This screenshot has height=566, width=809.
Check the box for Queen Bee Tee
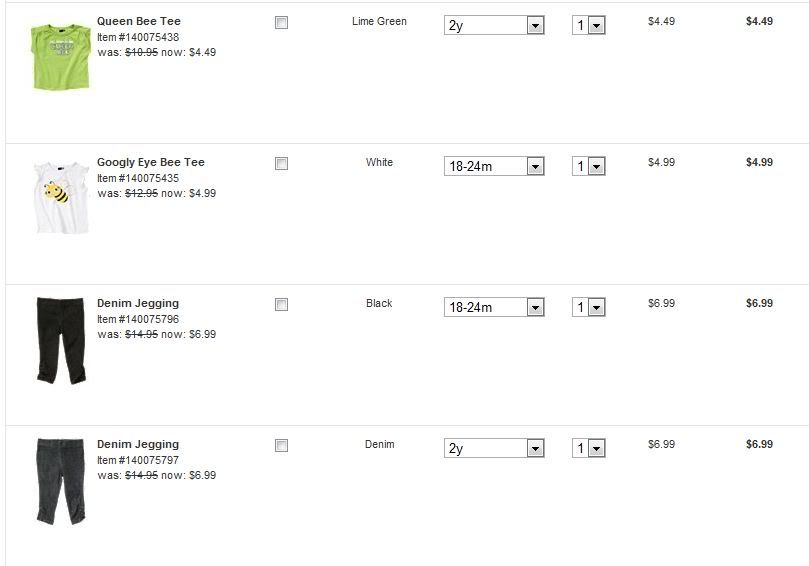pos(281,22)
